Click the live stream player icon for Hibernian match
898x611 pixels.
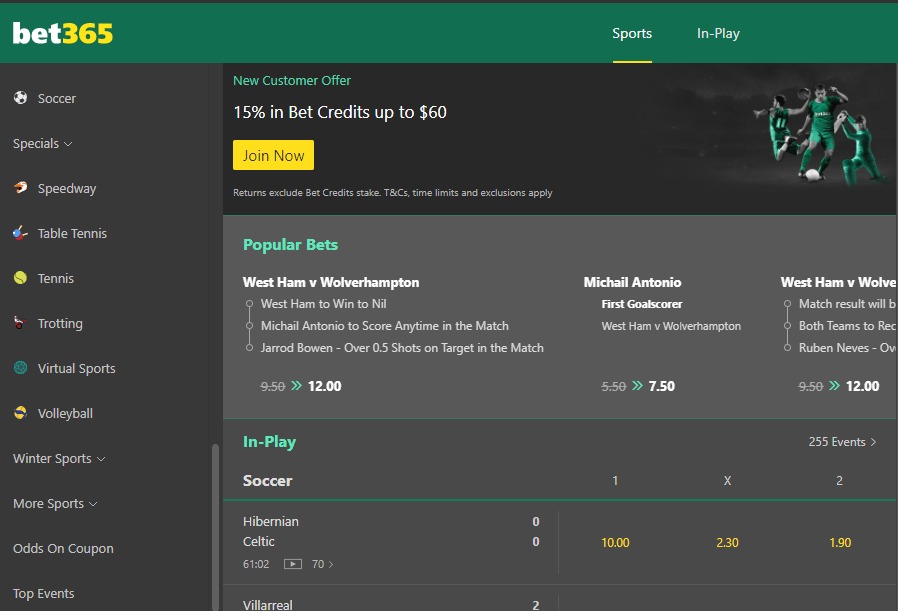tap(291, 564)
